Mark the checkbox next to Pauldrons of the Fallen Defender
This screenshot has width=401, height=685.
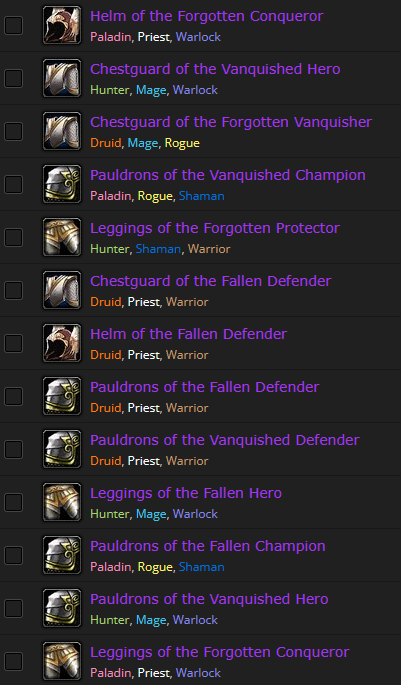point(13,396)
